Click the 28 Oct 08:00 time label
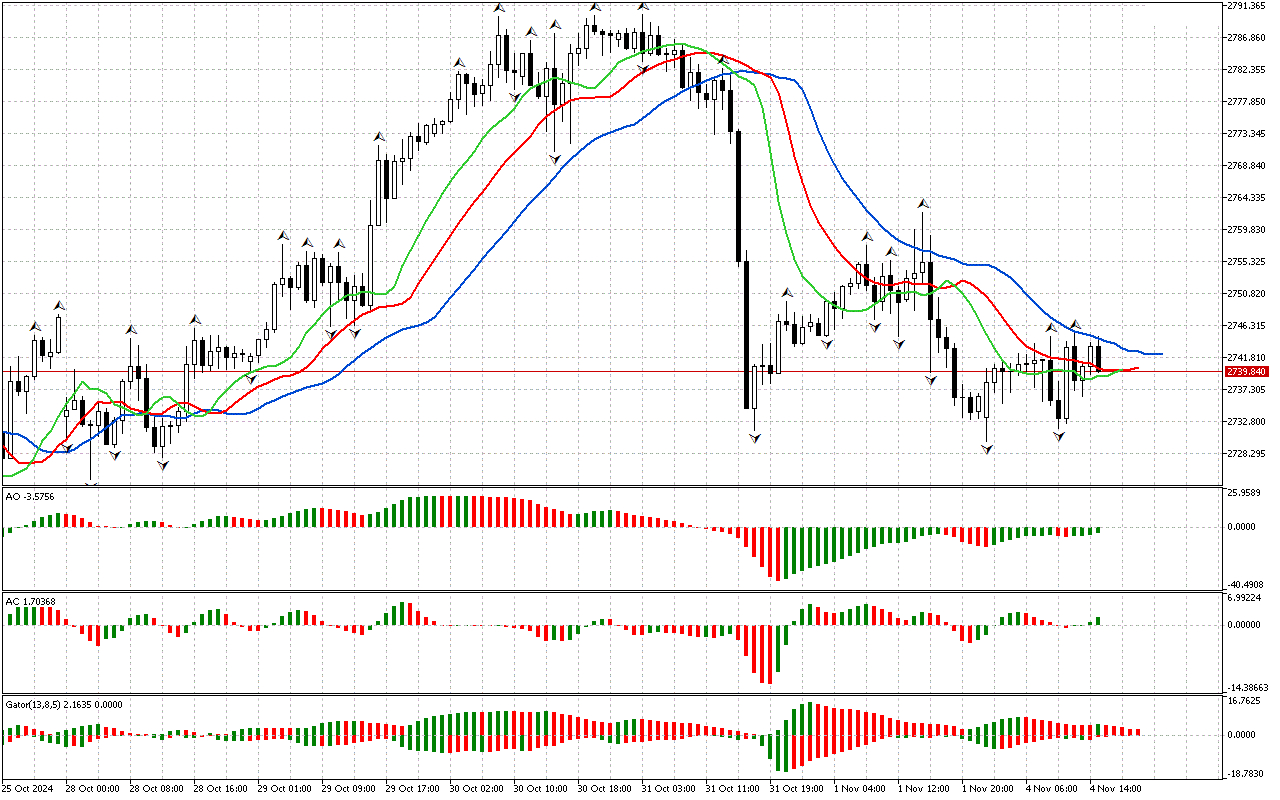This screenshot has width=1280, height=800. (157, 789)
